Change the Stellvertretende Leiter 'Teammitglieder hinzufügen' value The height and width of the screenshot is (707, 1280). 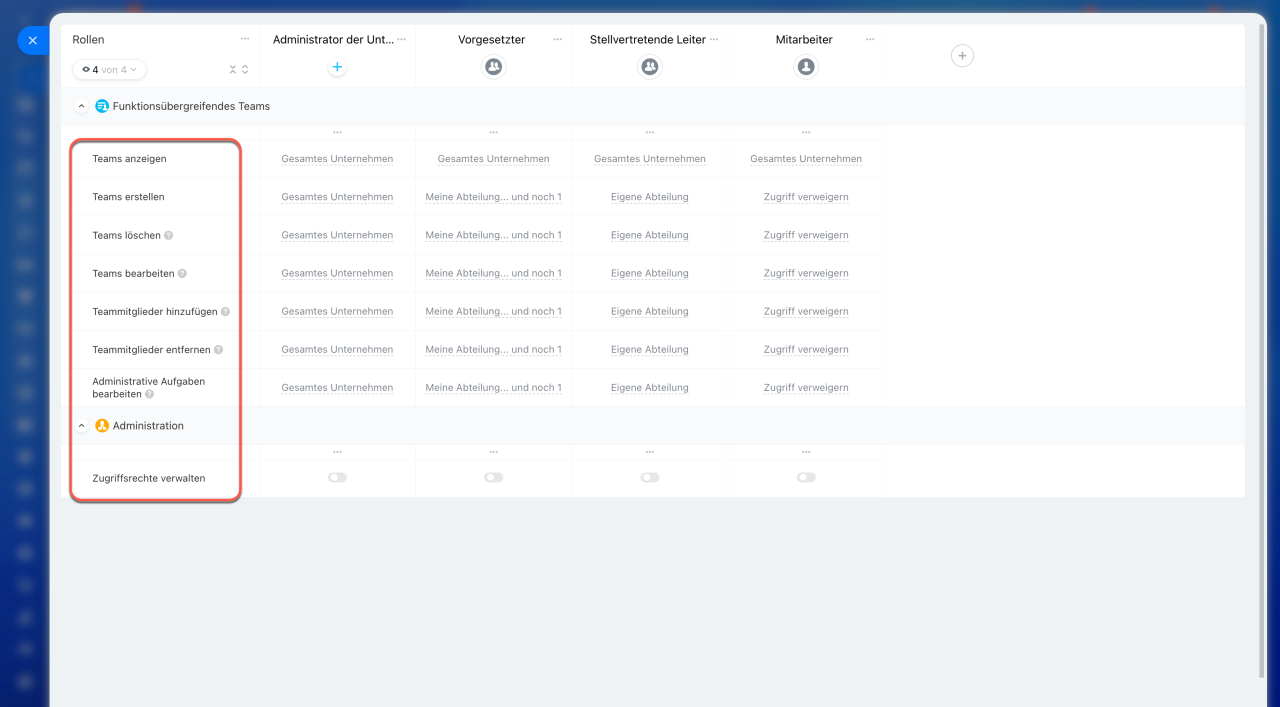650,311
